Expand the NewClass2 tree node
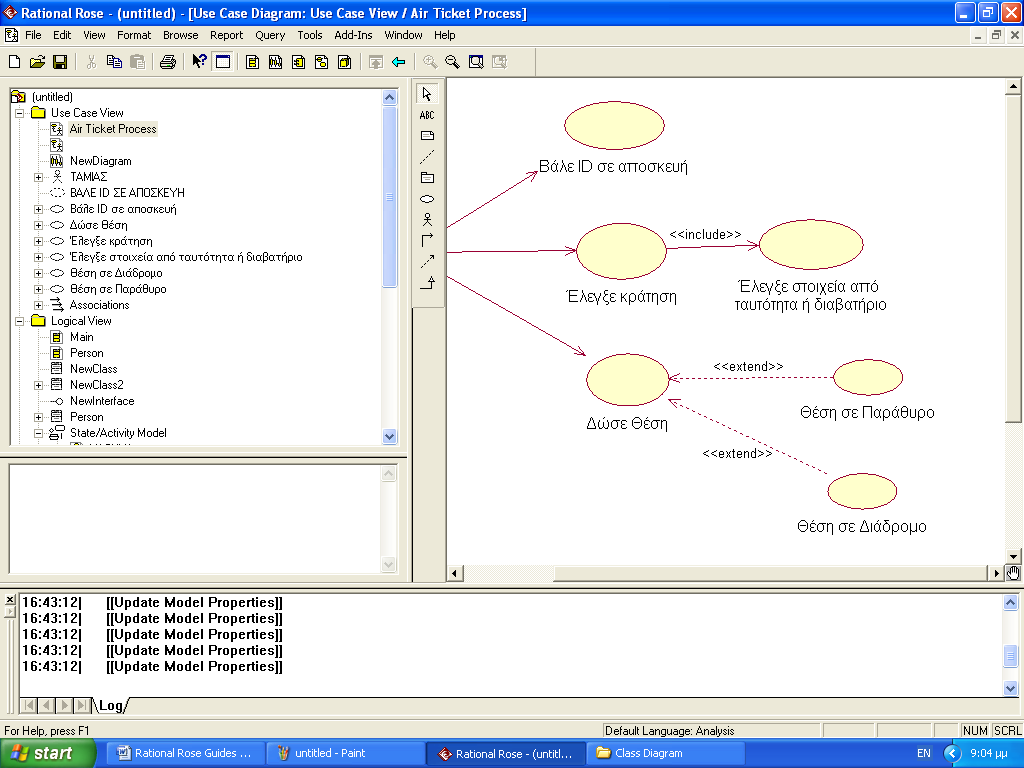The height and width of the screenshot is (768, 1024). [39, 385]
